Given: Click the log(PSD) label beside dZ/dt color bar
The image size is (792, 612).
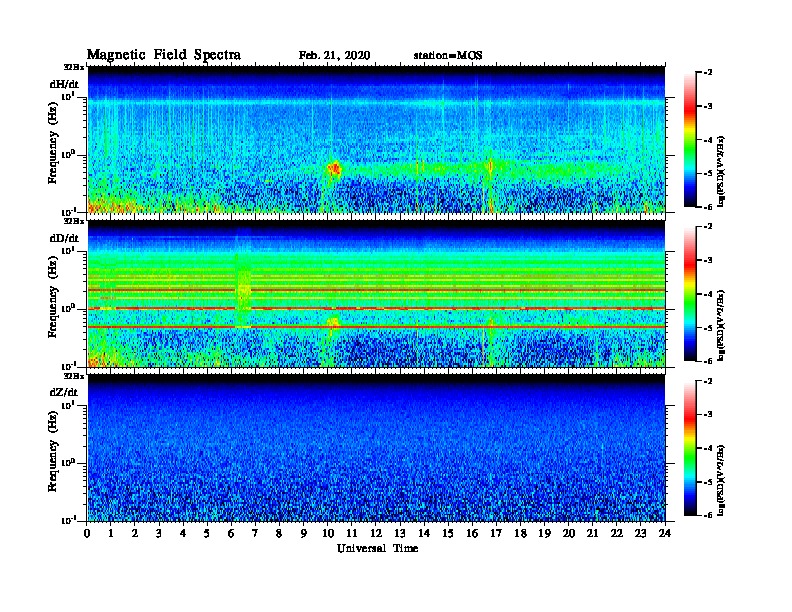Looking at the screenshot, I should click(721, 480).
